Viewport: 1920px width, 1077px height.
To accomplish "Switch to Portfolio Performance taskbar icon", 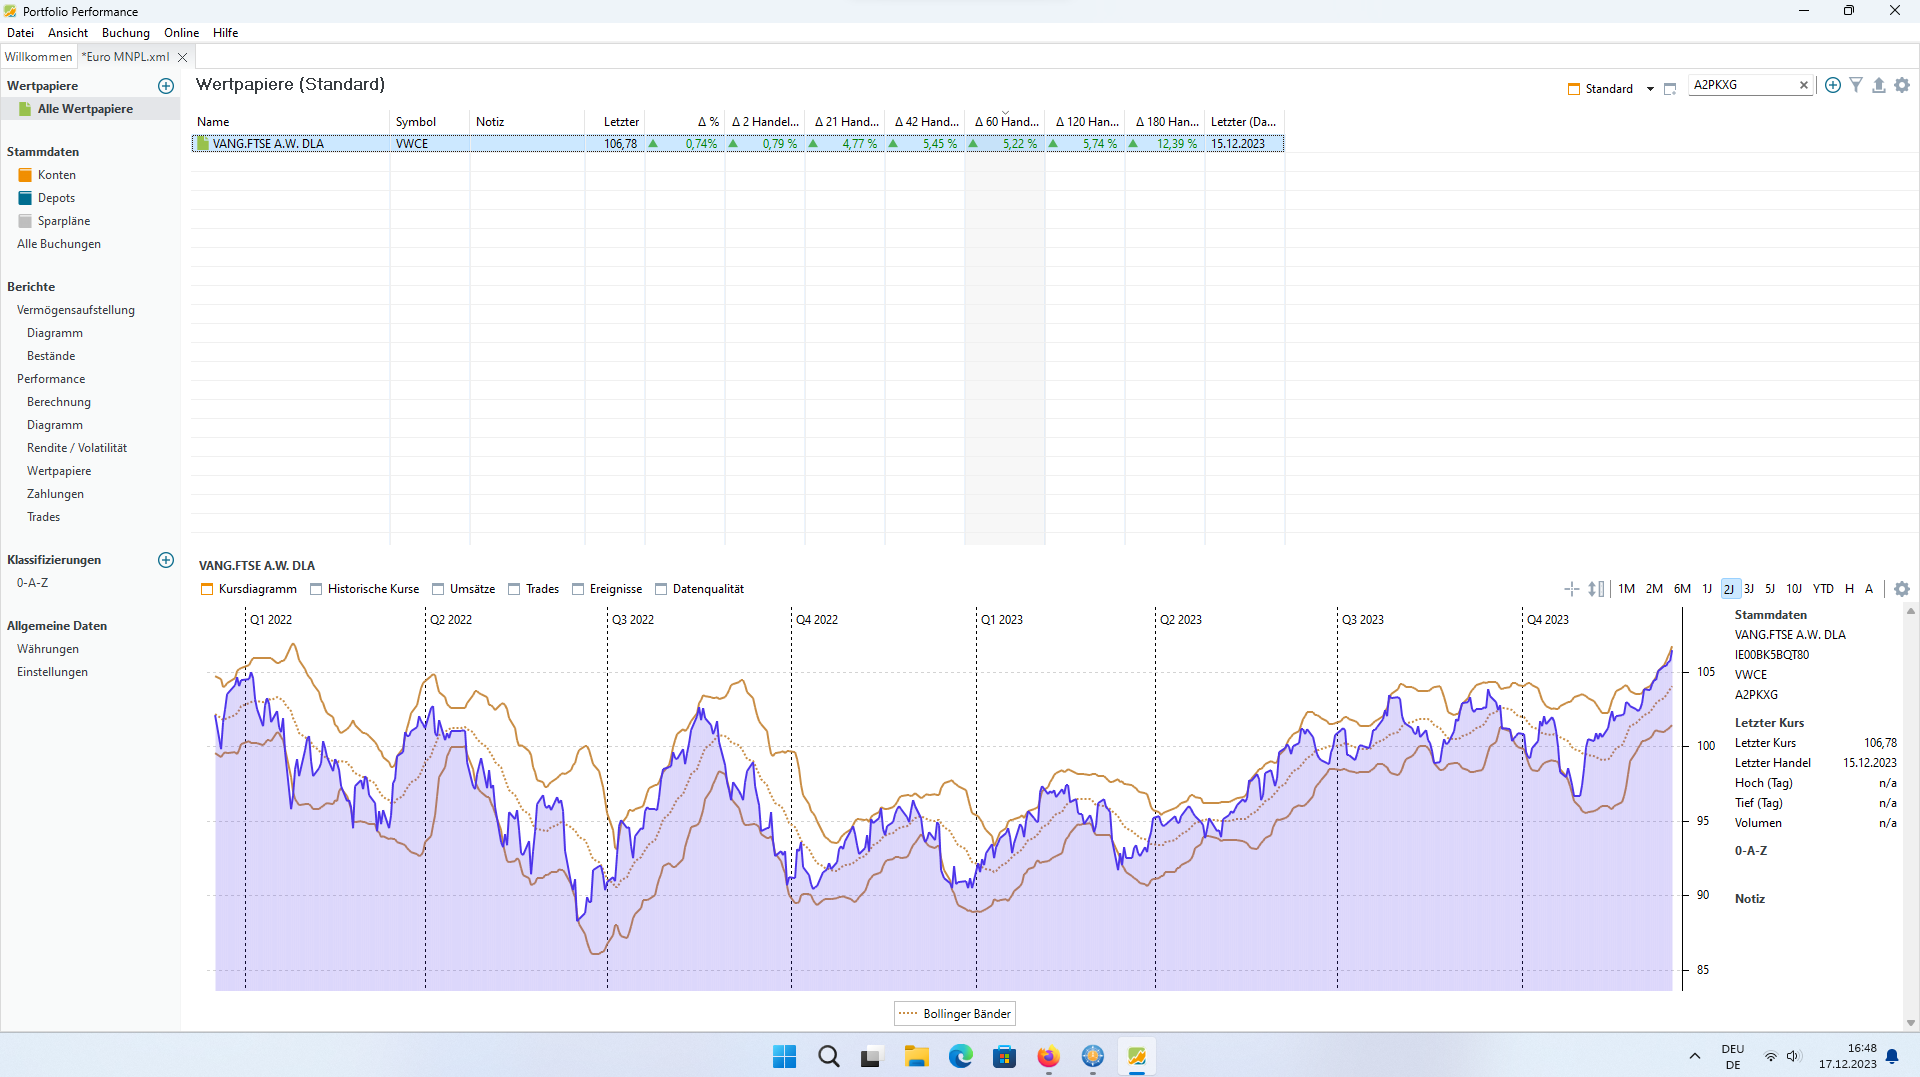I will click(x=1136, y=1056).
